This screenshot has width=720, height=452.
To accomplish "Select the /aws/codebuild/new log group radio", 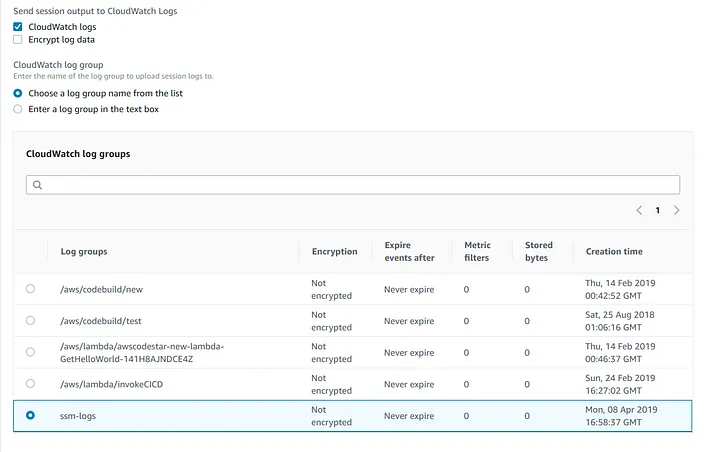I will 30,289.
